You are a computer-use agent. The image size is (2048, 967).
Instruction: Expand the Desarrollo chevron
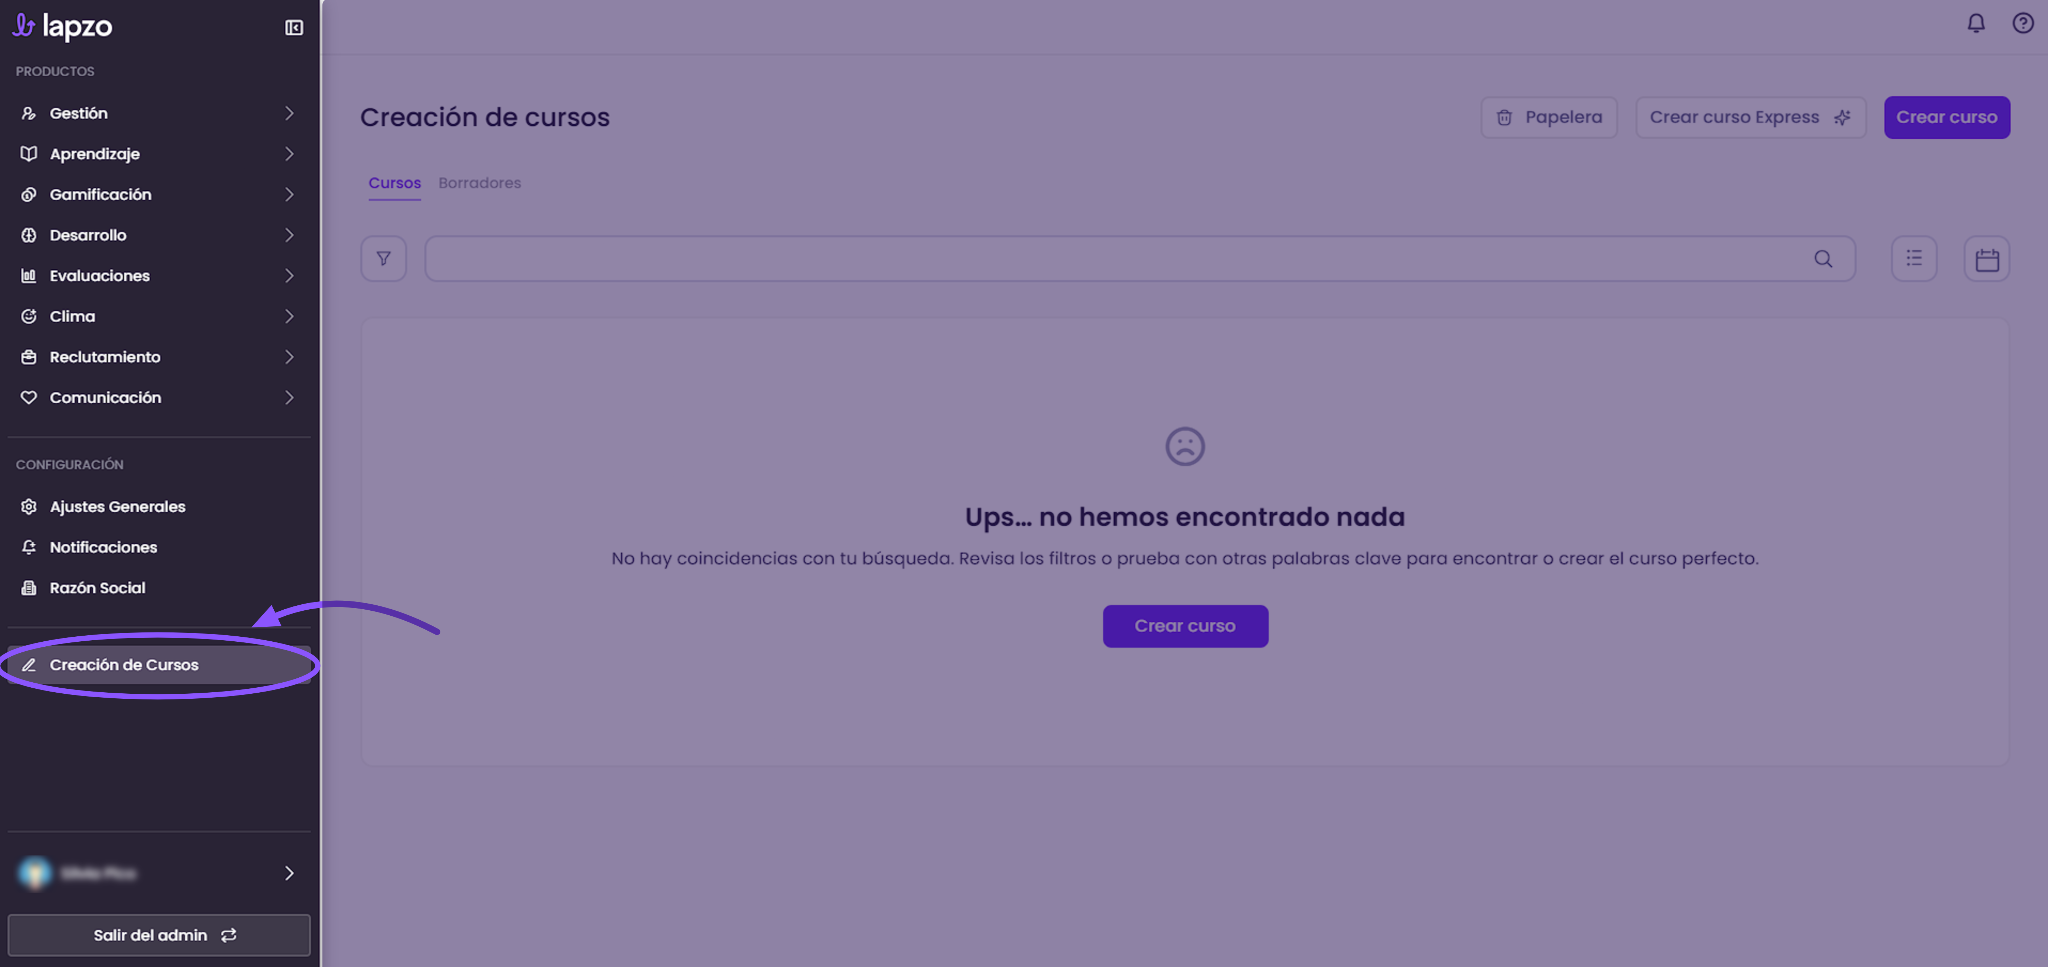coord(289,235)
